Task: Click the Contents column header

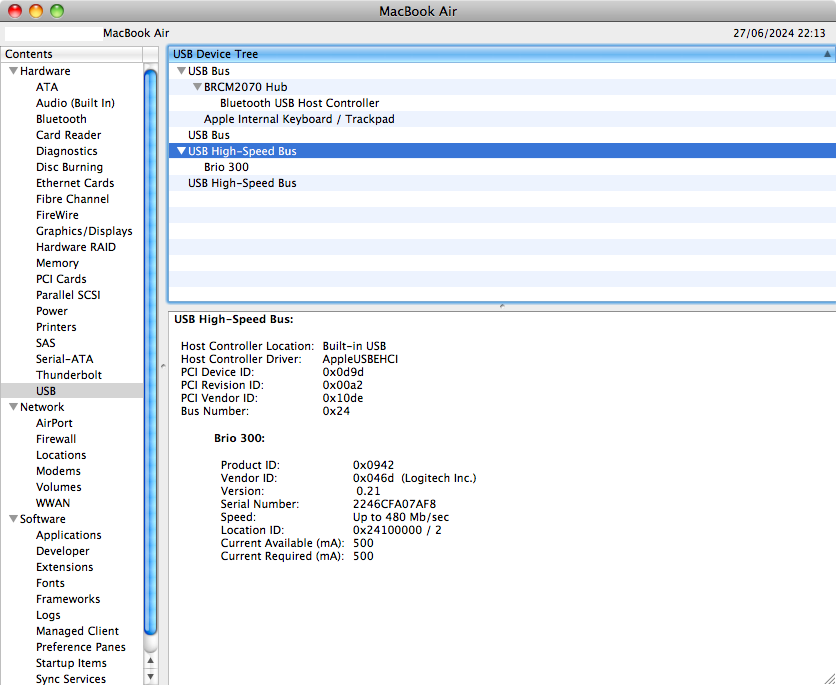Action: point(71,54)
